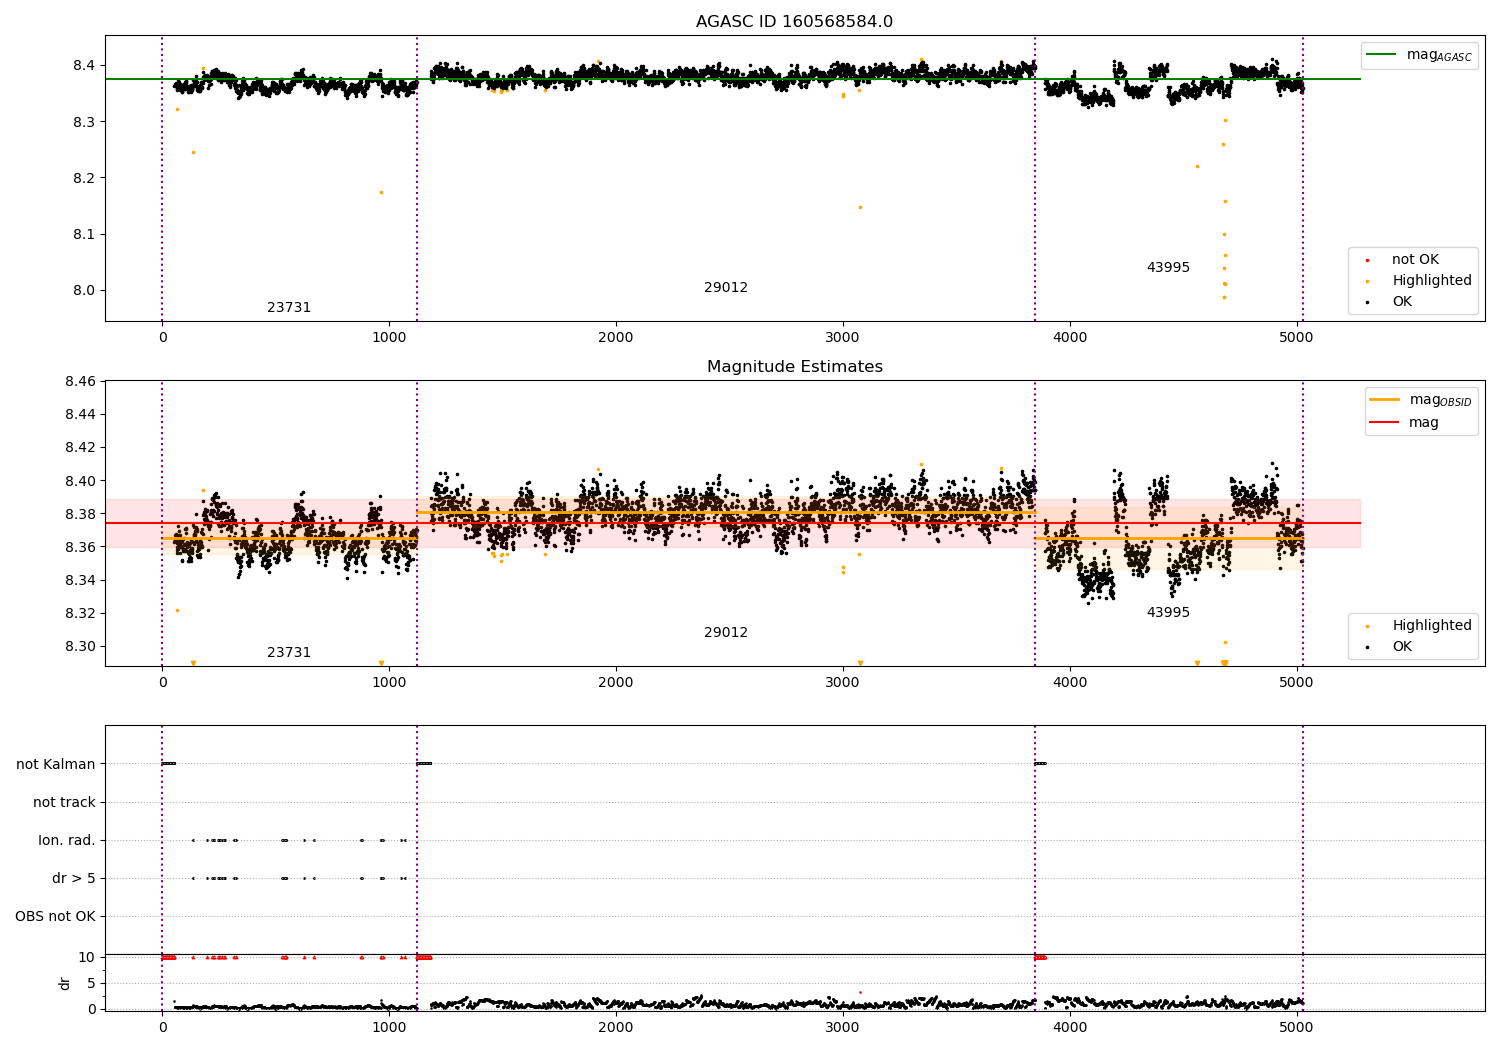The image size is (1500, 1050).
Task: Click the 8.1 tick on the top plot's y-axis
Action: point(84,235)
